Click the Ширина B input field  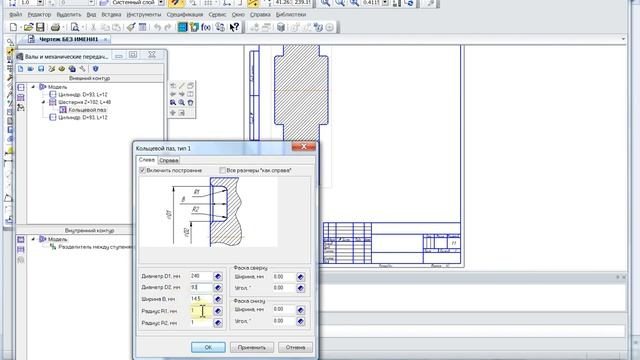click(x=201, y=299)
